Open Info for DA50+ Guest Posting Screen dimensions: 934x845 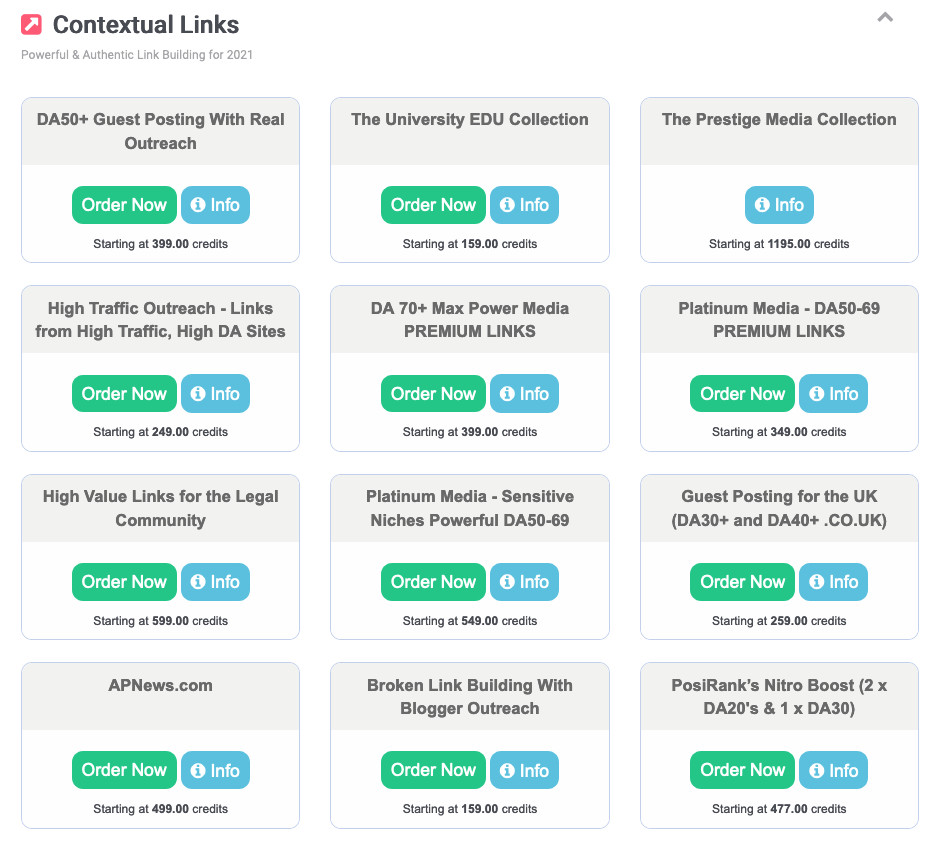point(215,205)
